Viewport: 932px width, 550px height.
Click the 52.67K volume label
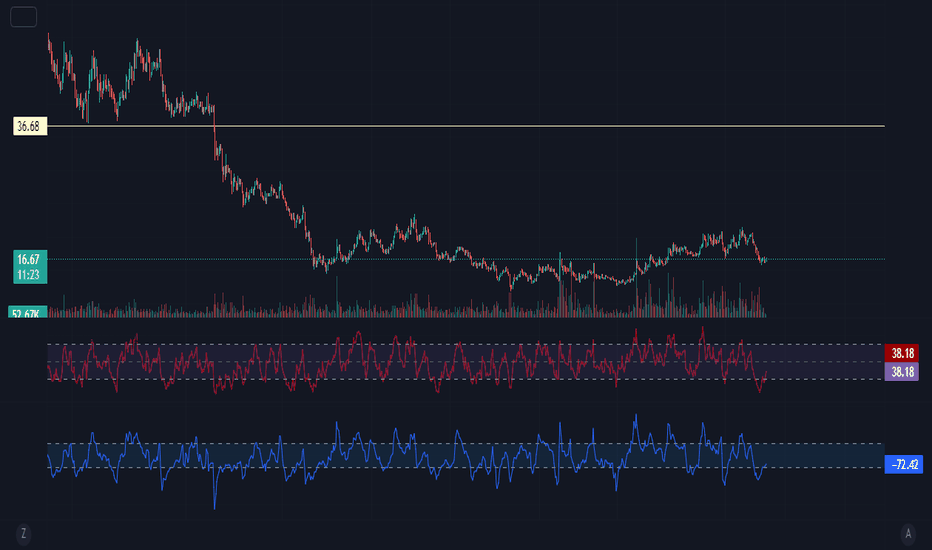click(x=27, y=312)
